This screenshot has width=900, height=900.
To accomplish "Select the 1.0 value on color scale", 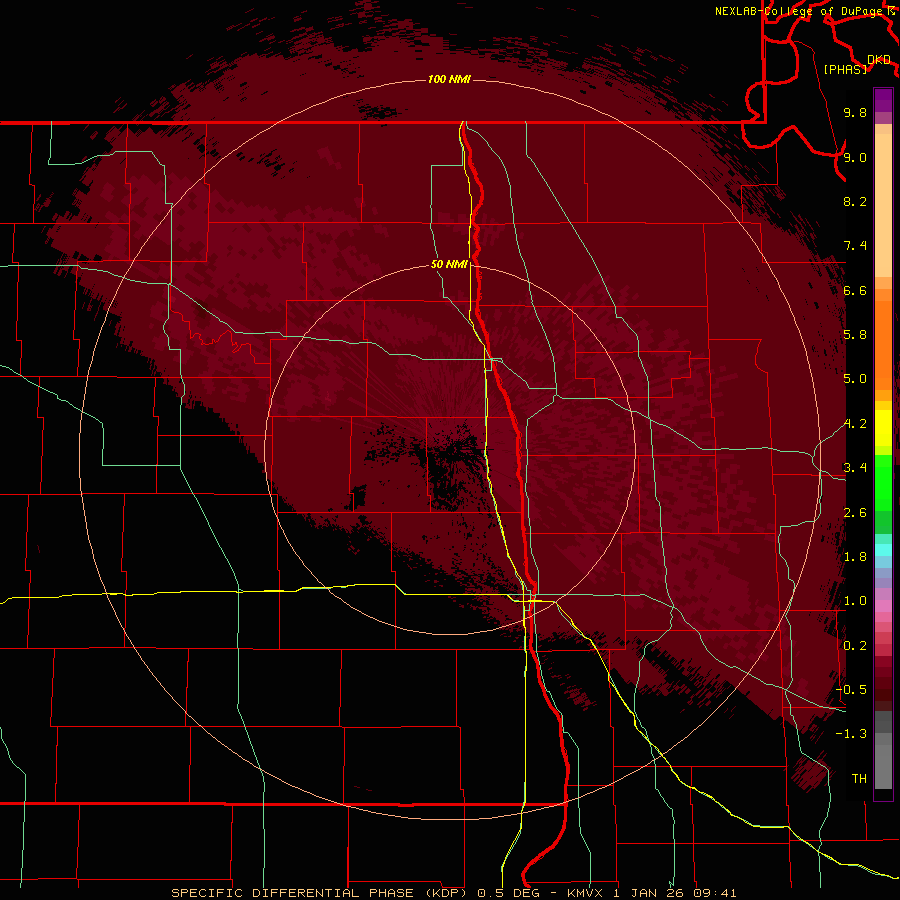I will pos(855,601).
